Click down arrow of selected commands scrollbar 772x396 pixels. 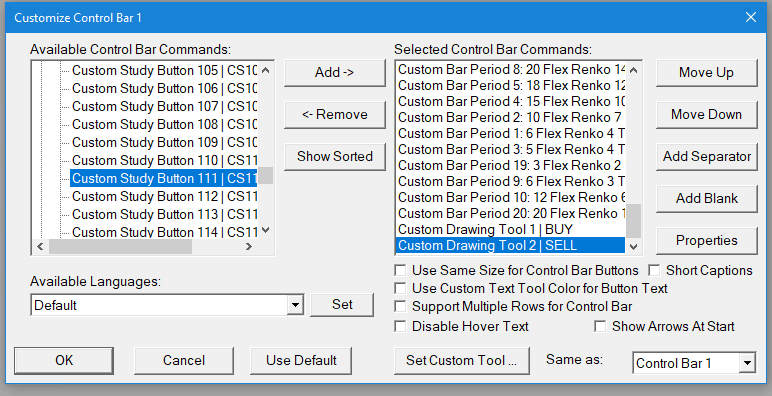[634, 246]
